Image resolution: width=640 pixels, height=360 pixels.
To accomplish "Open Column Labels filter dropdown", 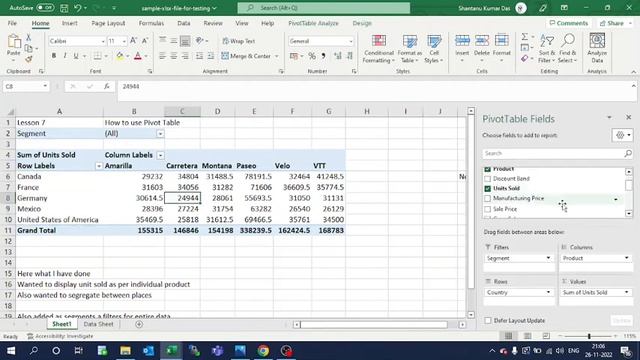I will coord(160,155).
